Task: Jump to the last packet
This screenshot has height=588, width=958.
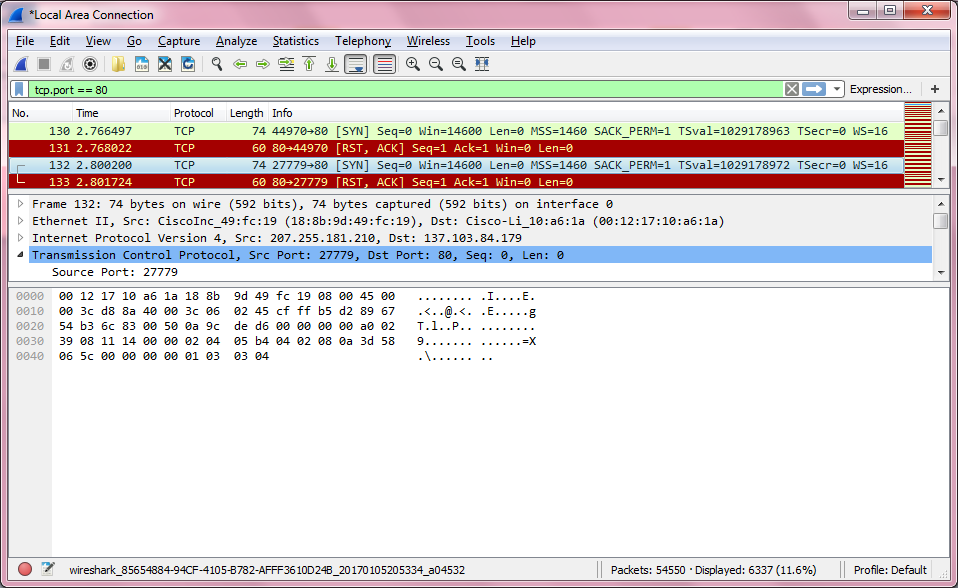Action: [x=332, y=64]
